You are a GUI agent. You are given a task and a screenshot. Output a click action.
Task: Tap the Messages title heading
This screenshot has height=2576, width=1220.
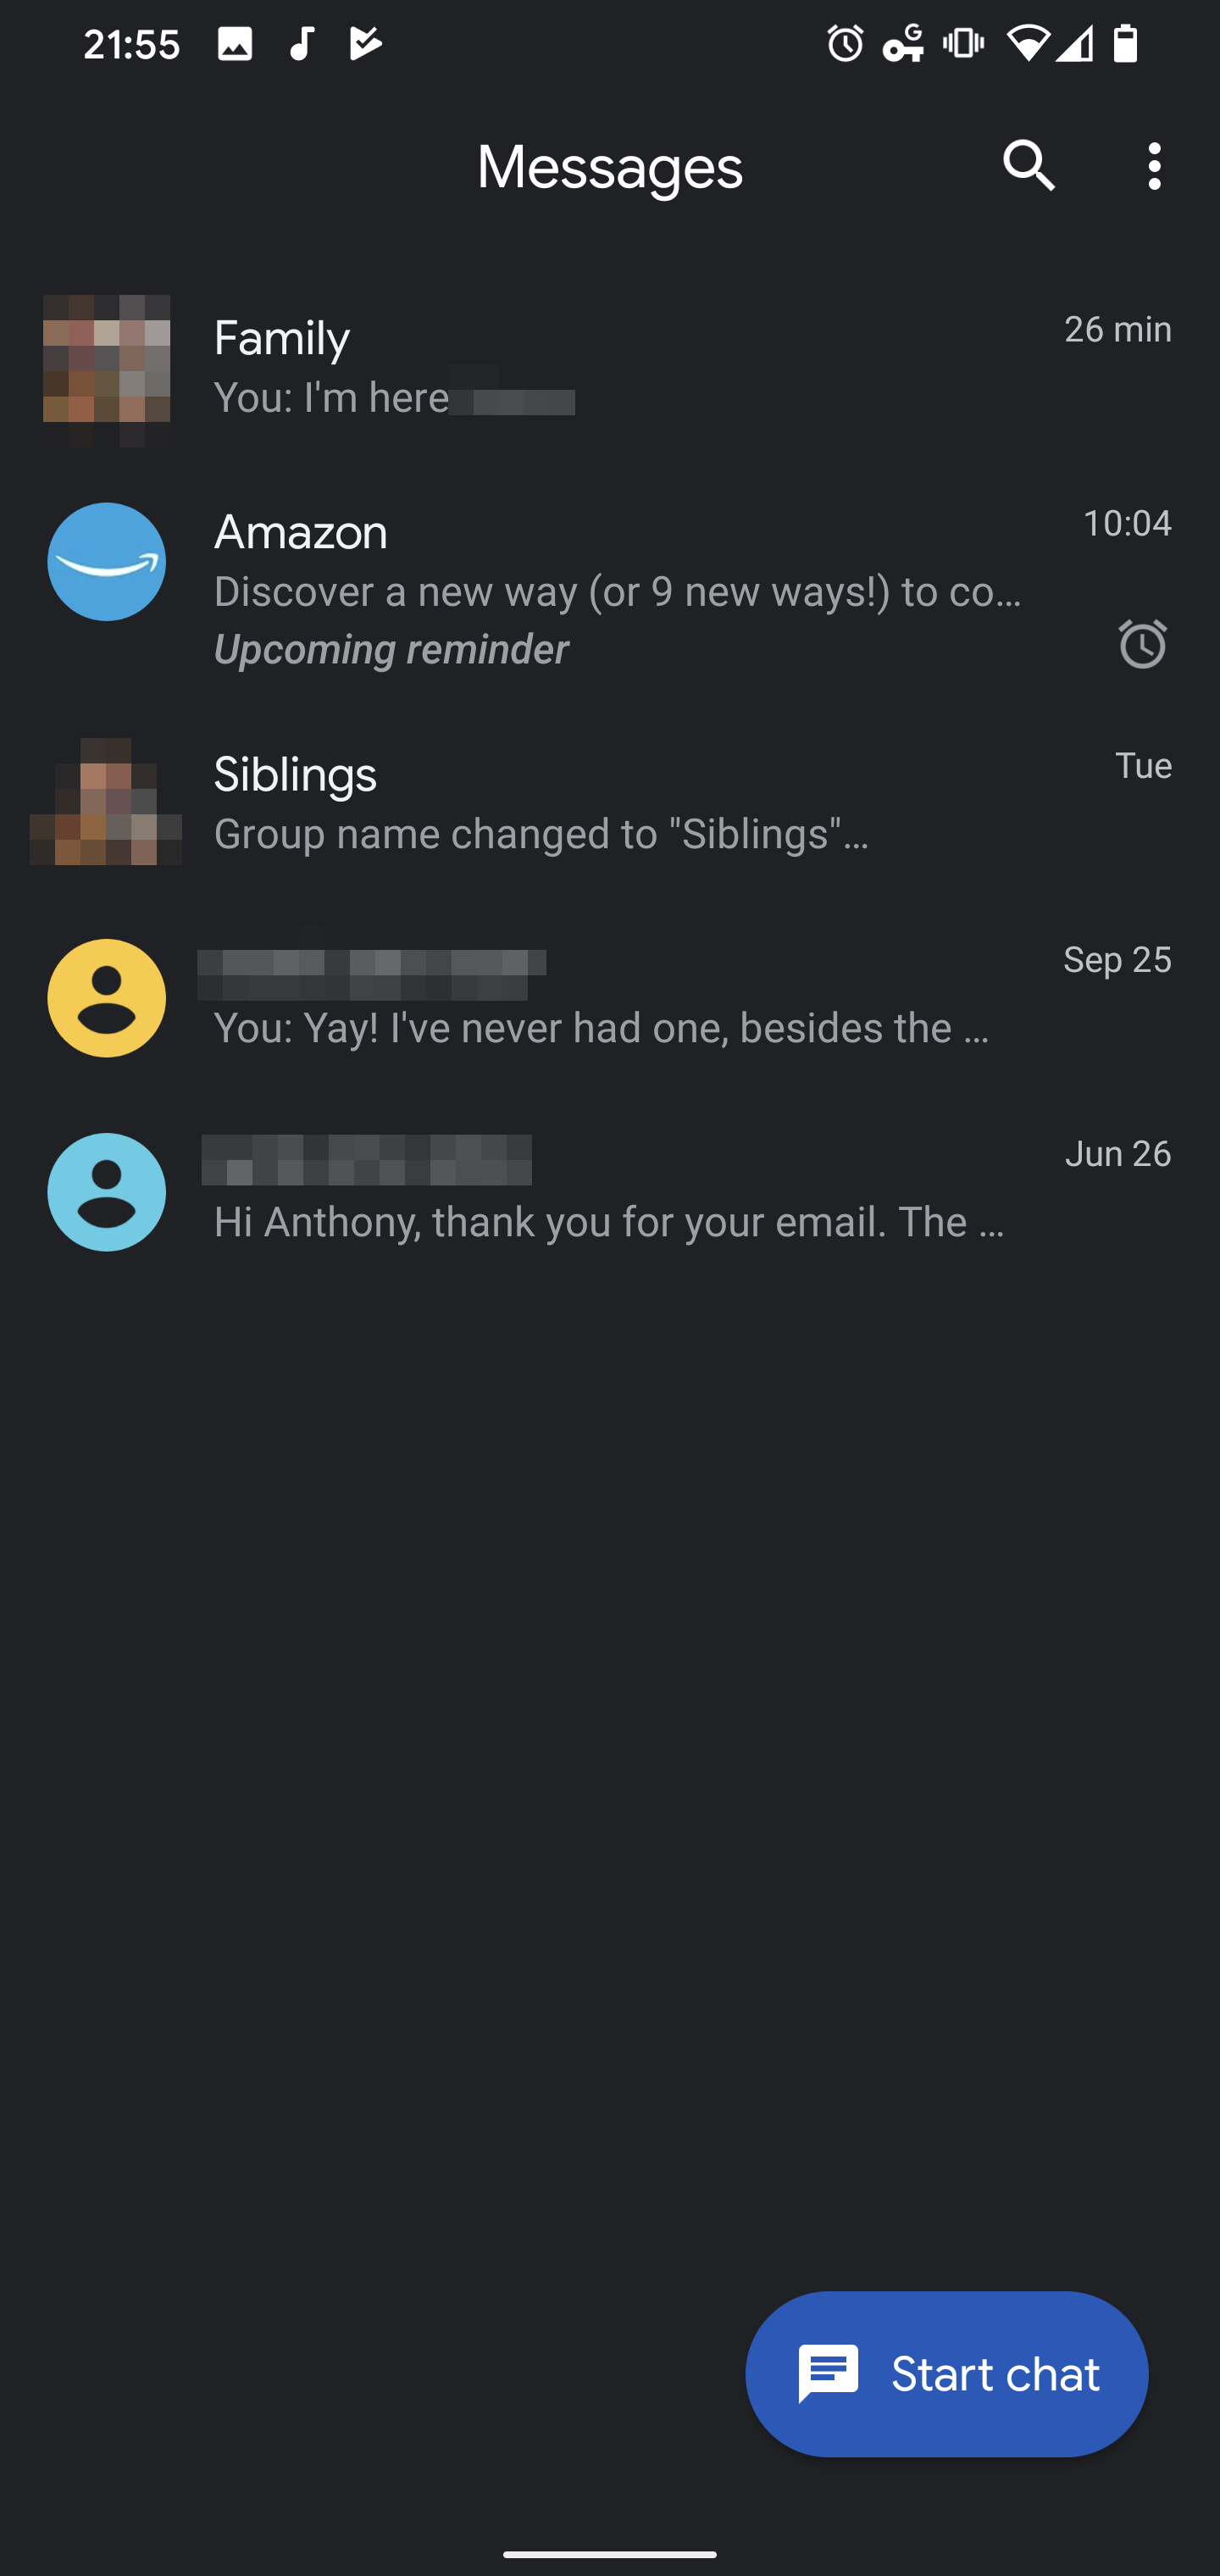[x=610, y=167]
